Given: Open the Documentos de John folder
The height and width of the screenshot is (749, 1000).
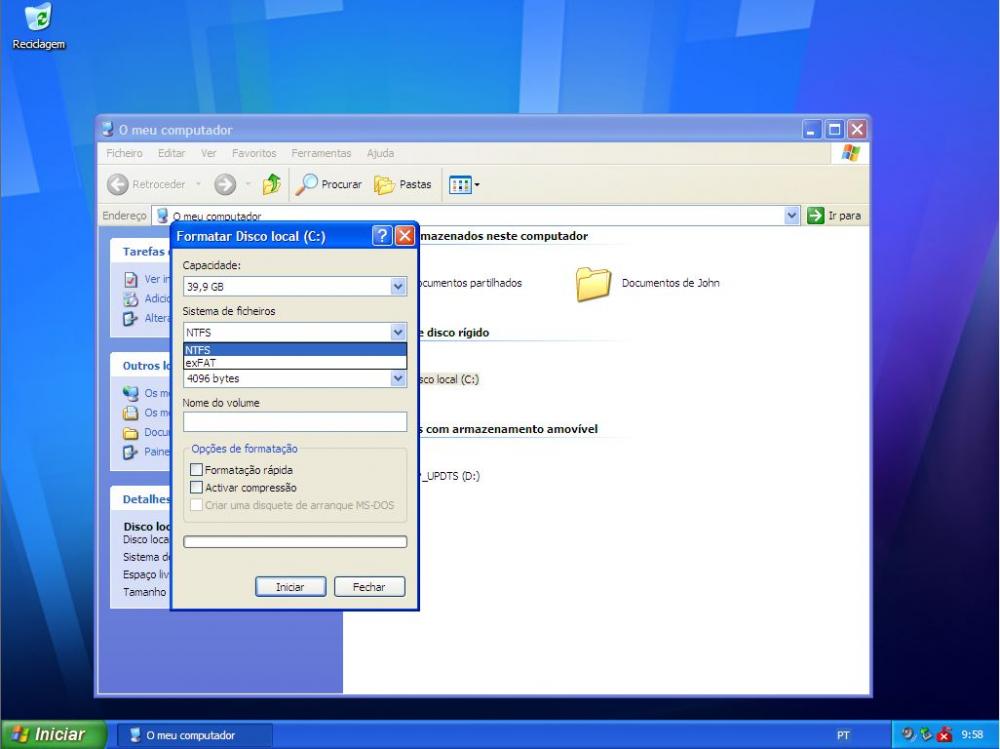Looking at the screenshot, I should point(593,284).
